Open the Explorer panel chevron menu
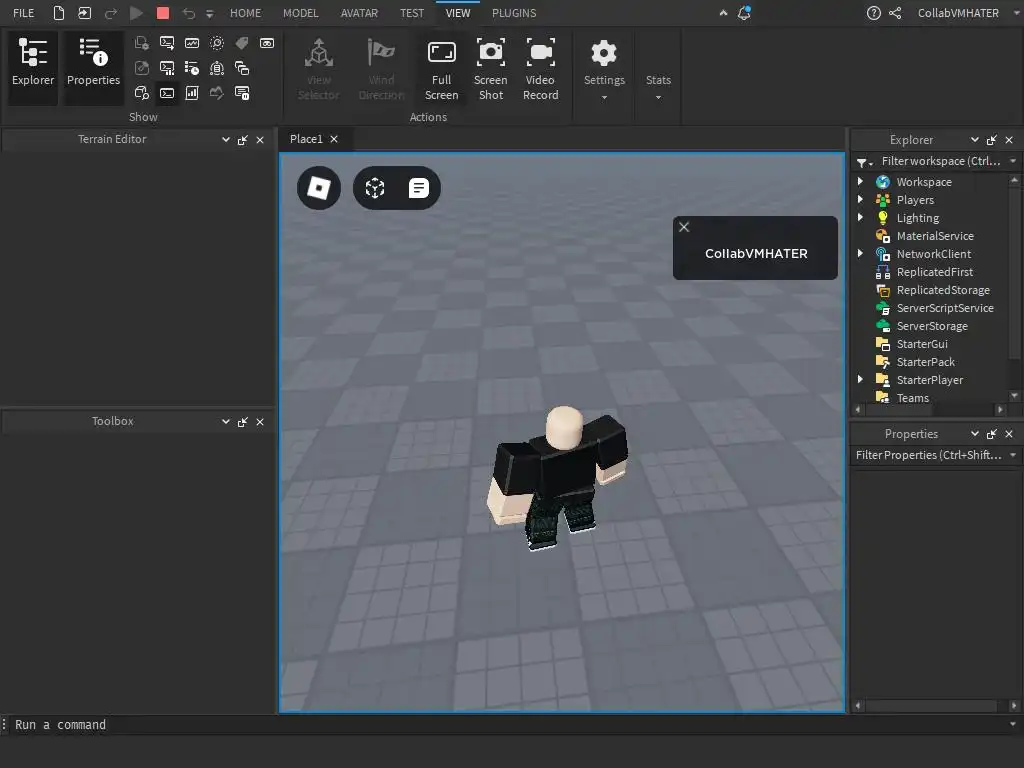Viewport: 1024px width, 768px height. pos(974,140)
